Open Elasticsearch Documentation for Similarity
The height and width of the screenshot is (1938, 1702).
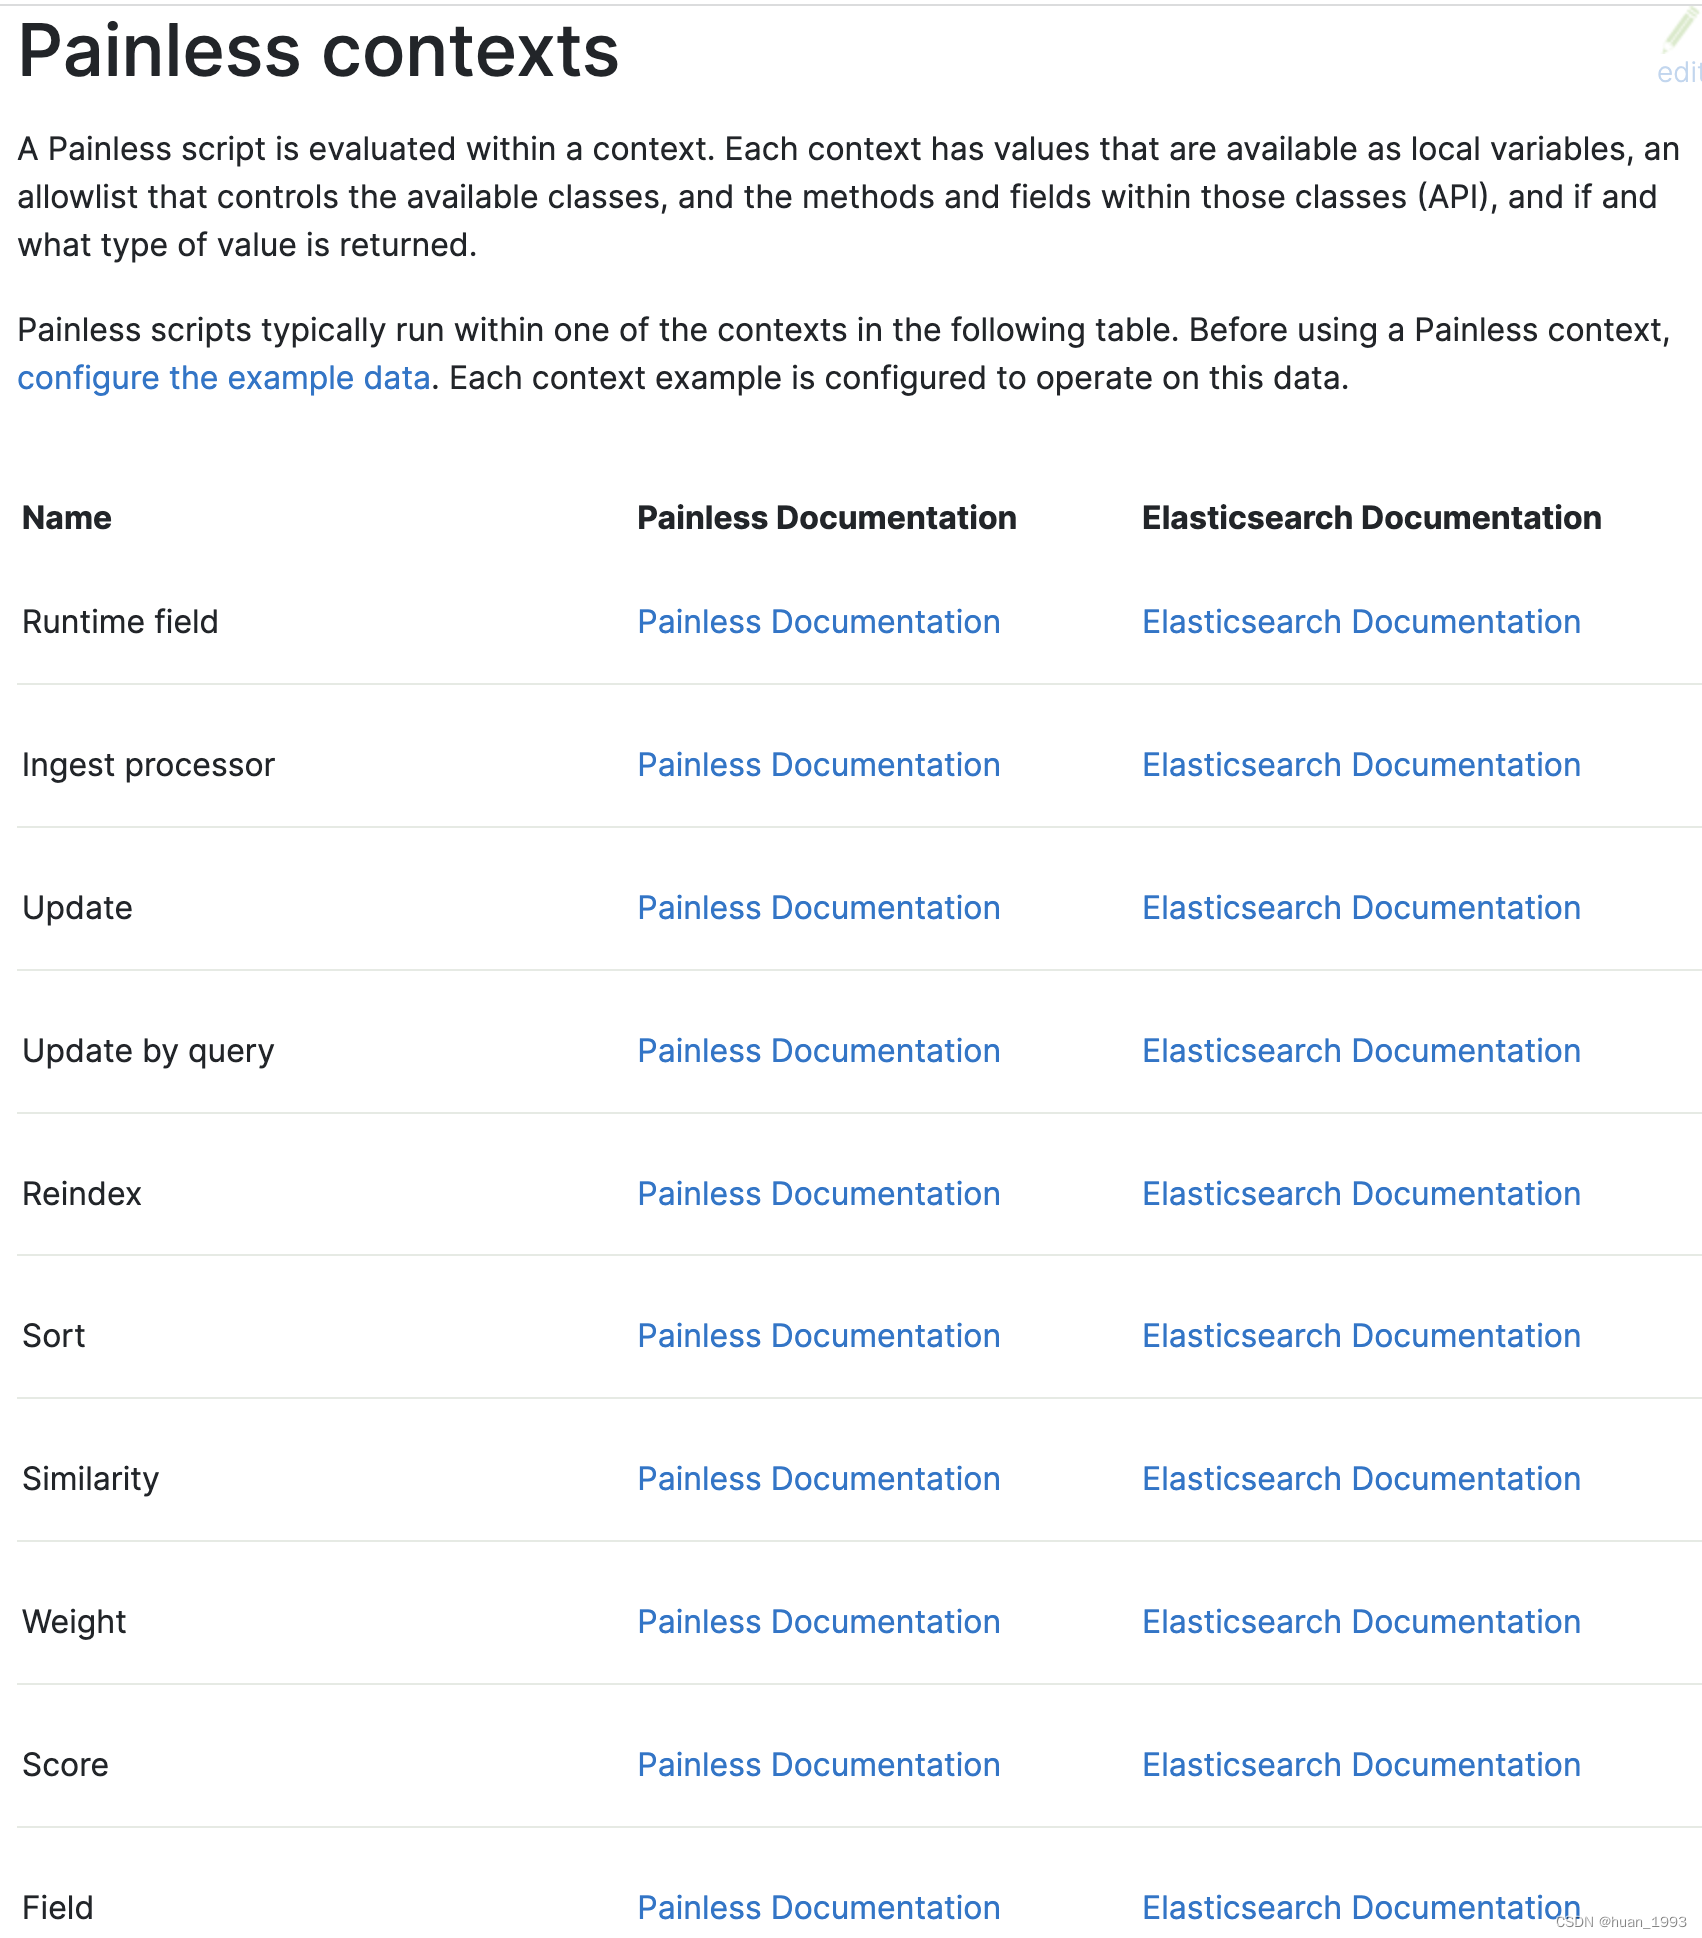tap(1360, 1479)
